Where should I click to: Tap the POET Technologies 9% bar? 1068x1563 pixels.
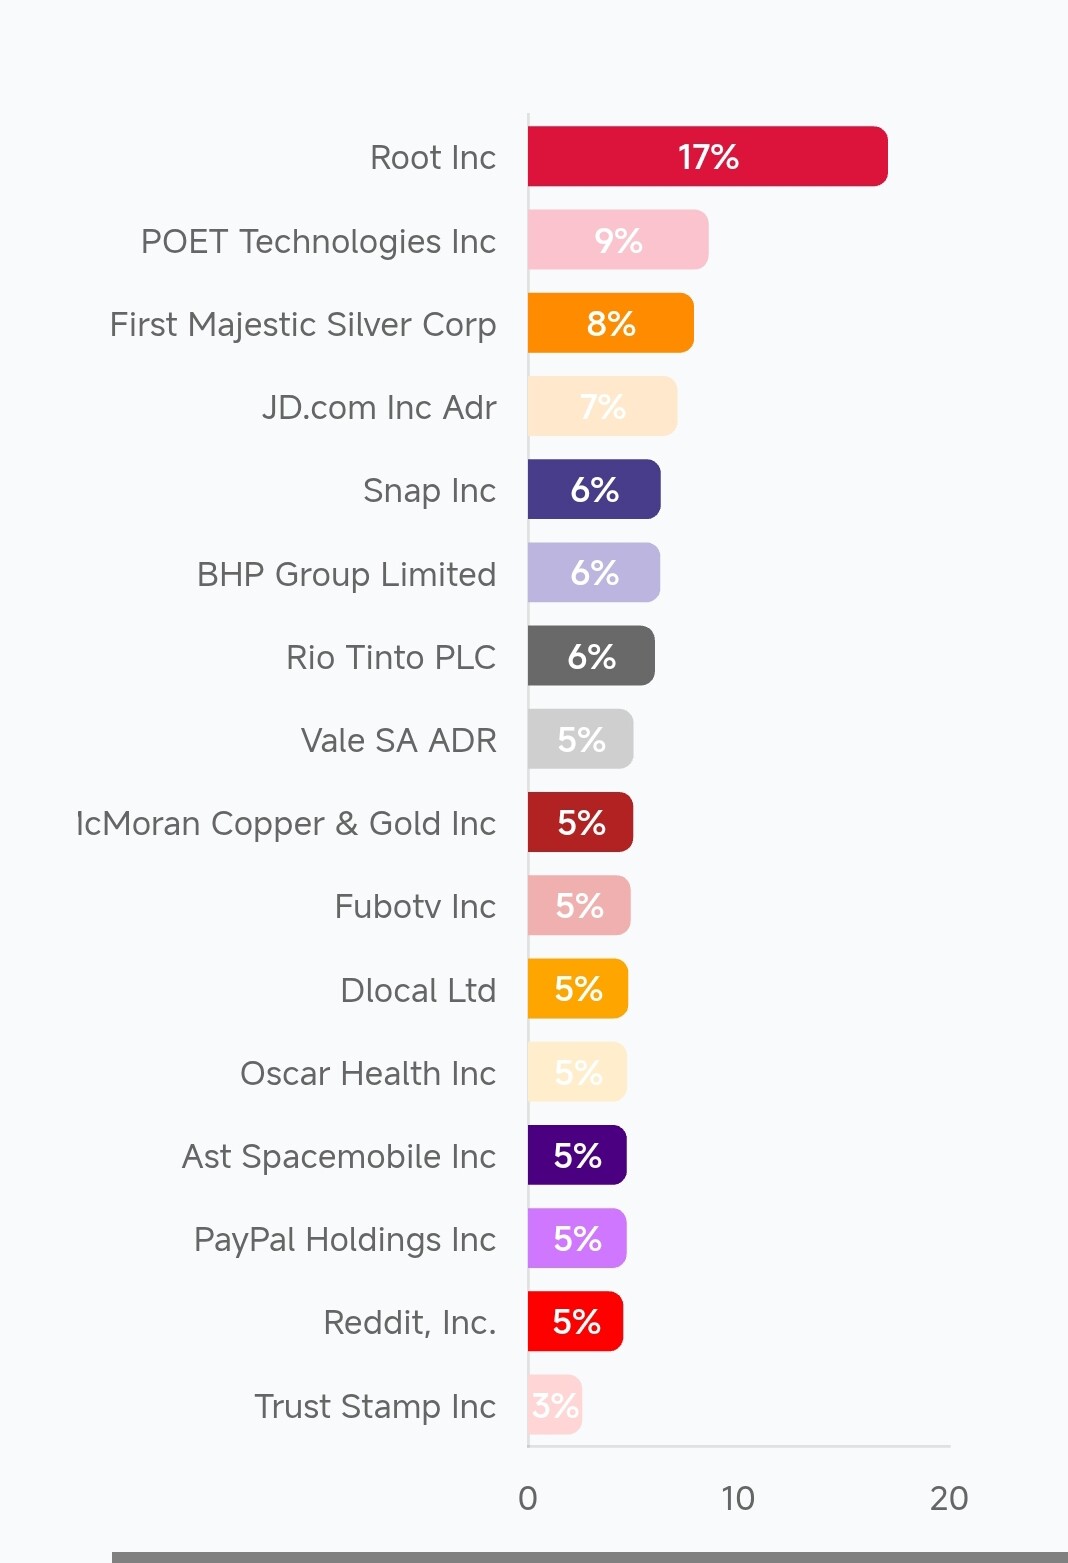(x=618, y=240)
